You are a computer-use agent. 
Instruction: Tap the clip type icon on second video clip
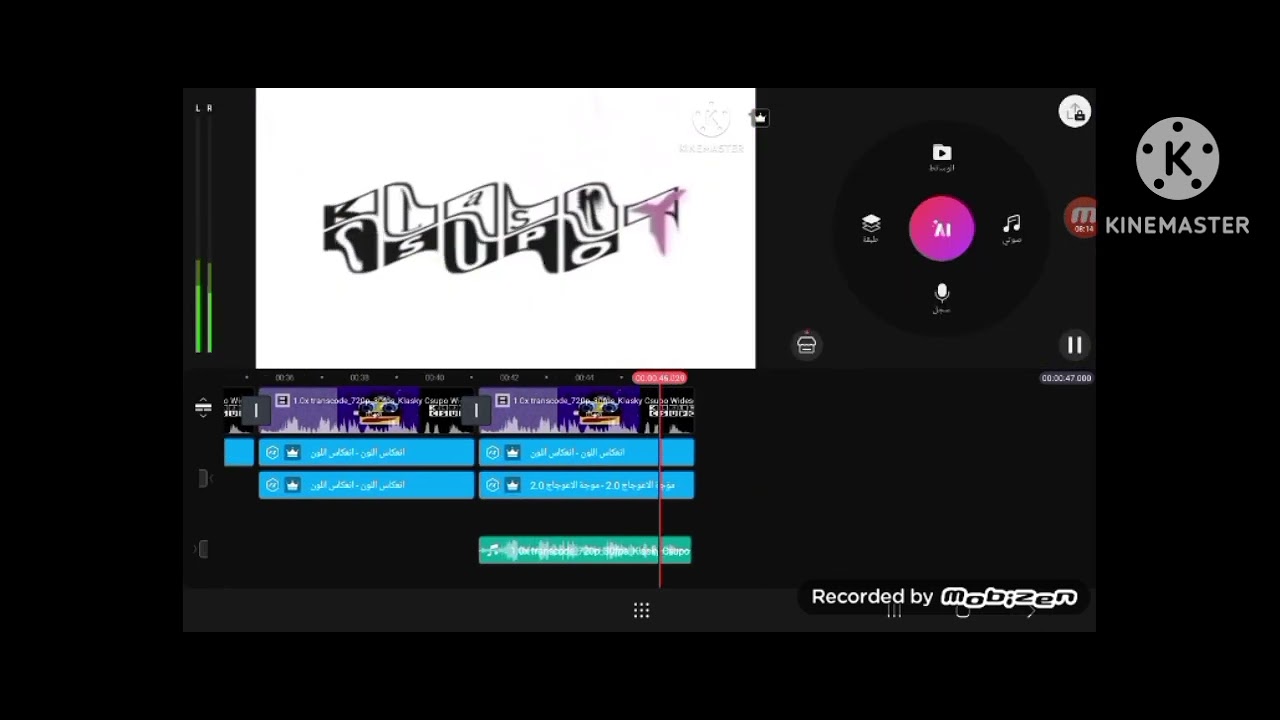[502, 400]
